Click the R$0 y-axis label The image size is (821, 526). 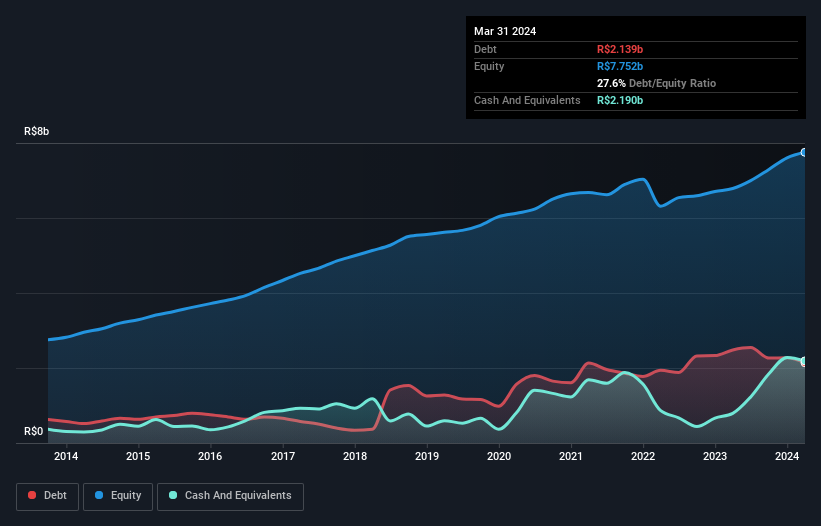coord(34,432)
